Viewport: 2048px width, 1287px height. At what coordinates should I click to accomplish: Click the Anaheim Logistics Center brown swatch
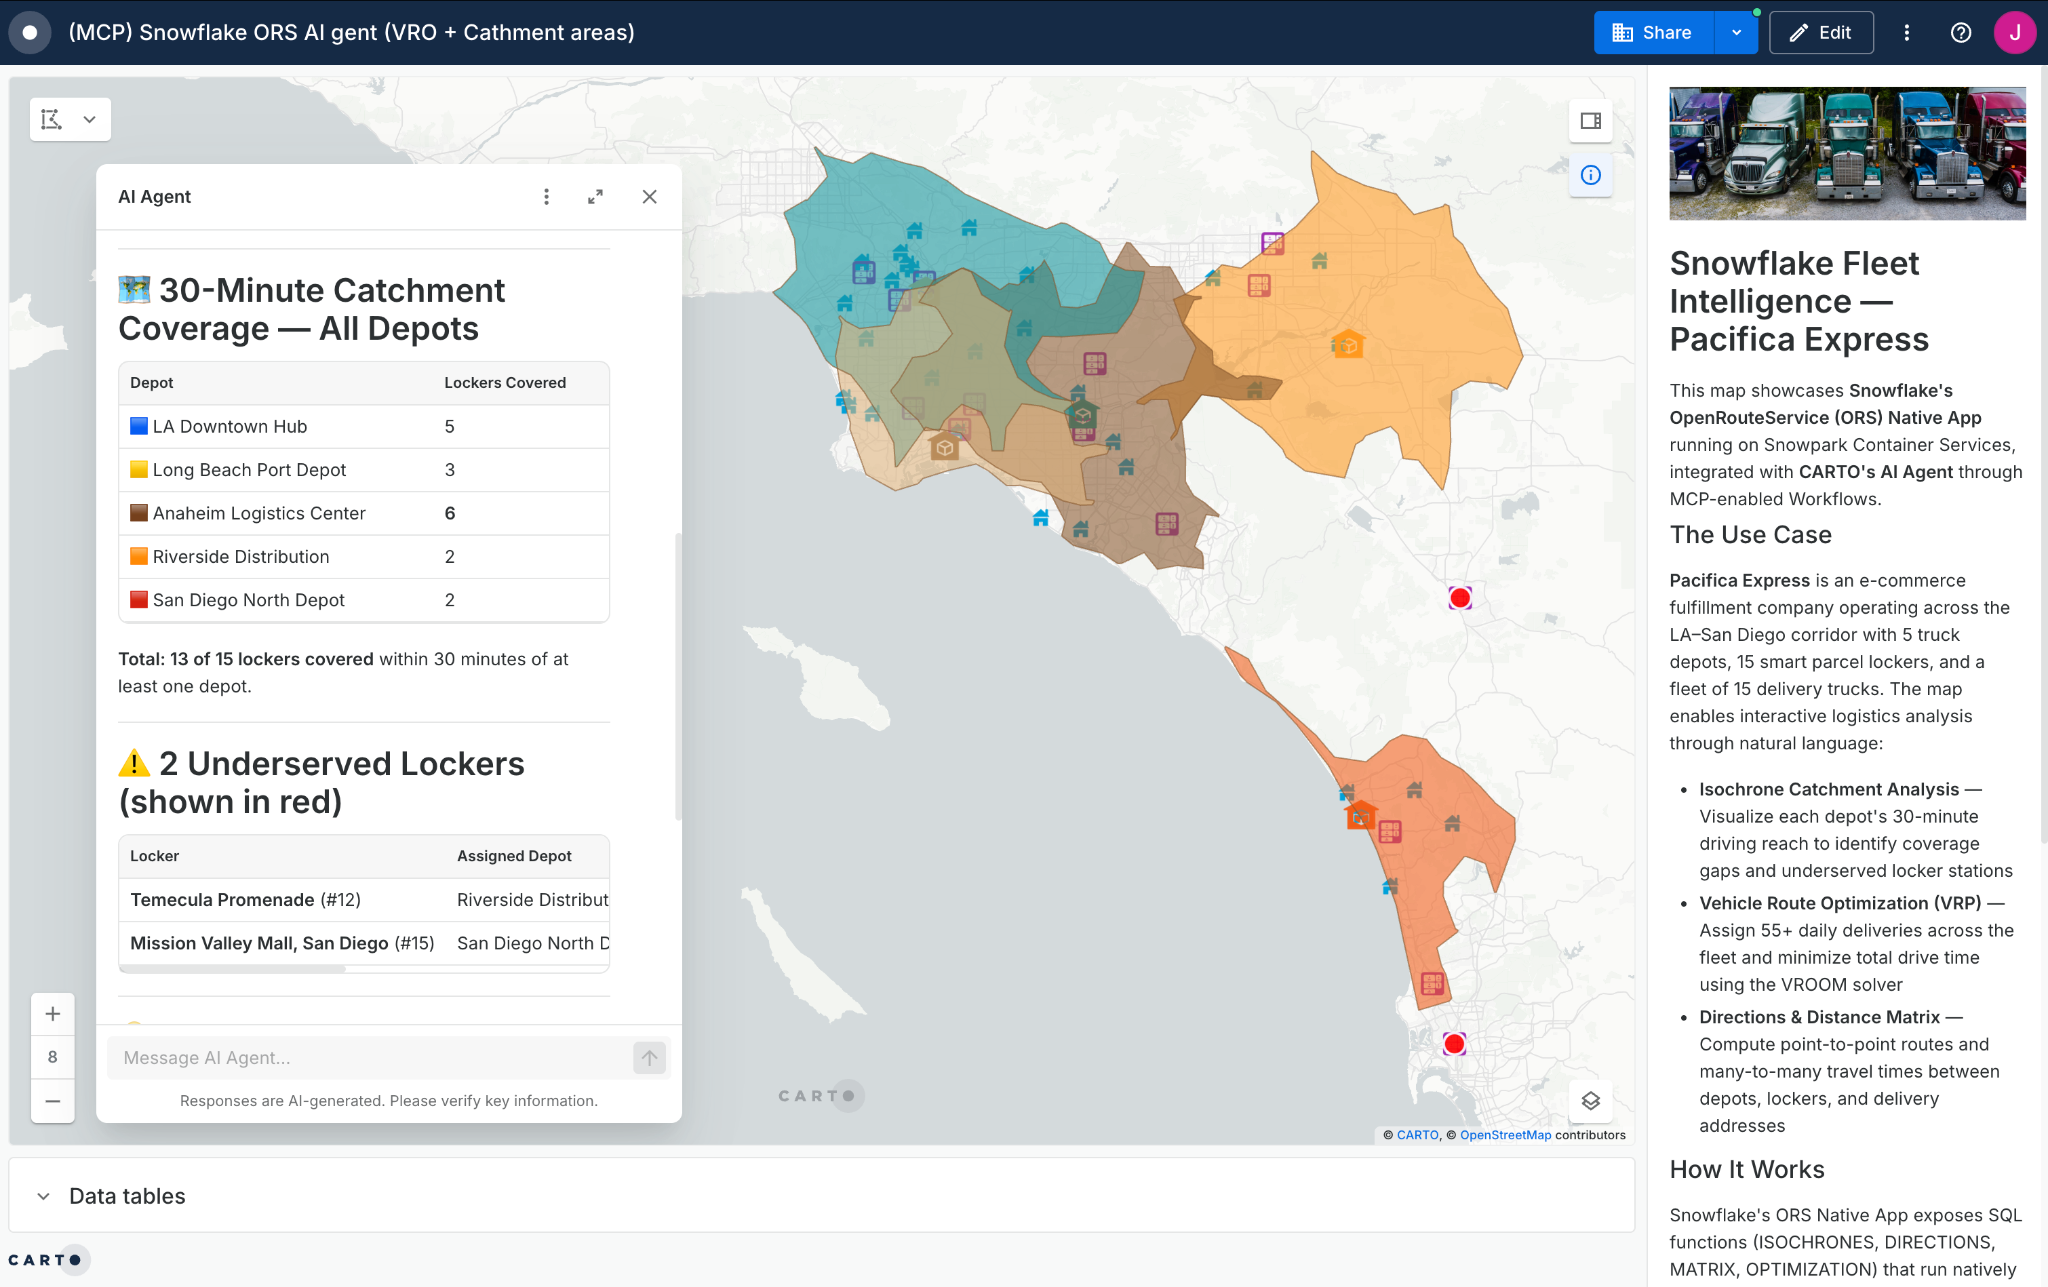[x=139, y=513]
